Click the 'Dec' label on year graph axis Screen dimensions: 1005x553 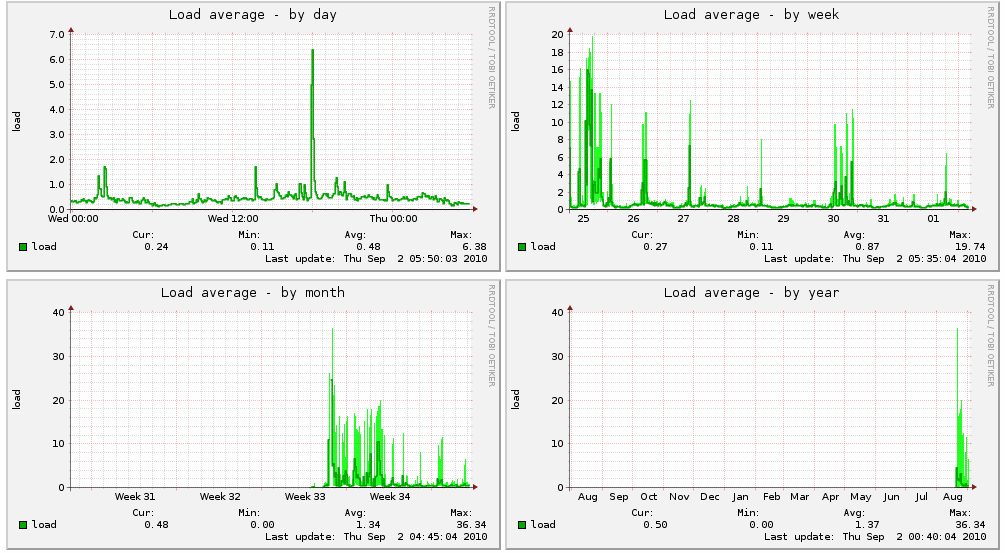[710, 497]
